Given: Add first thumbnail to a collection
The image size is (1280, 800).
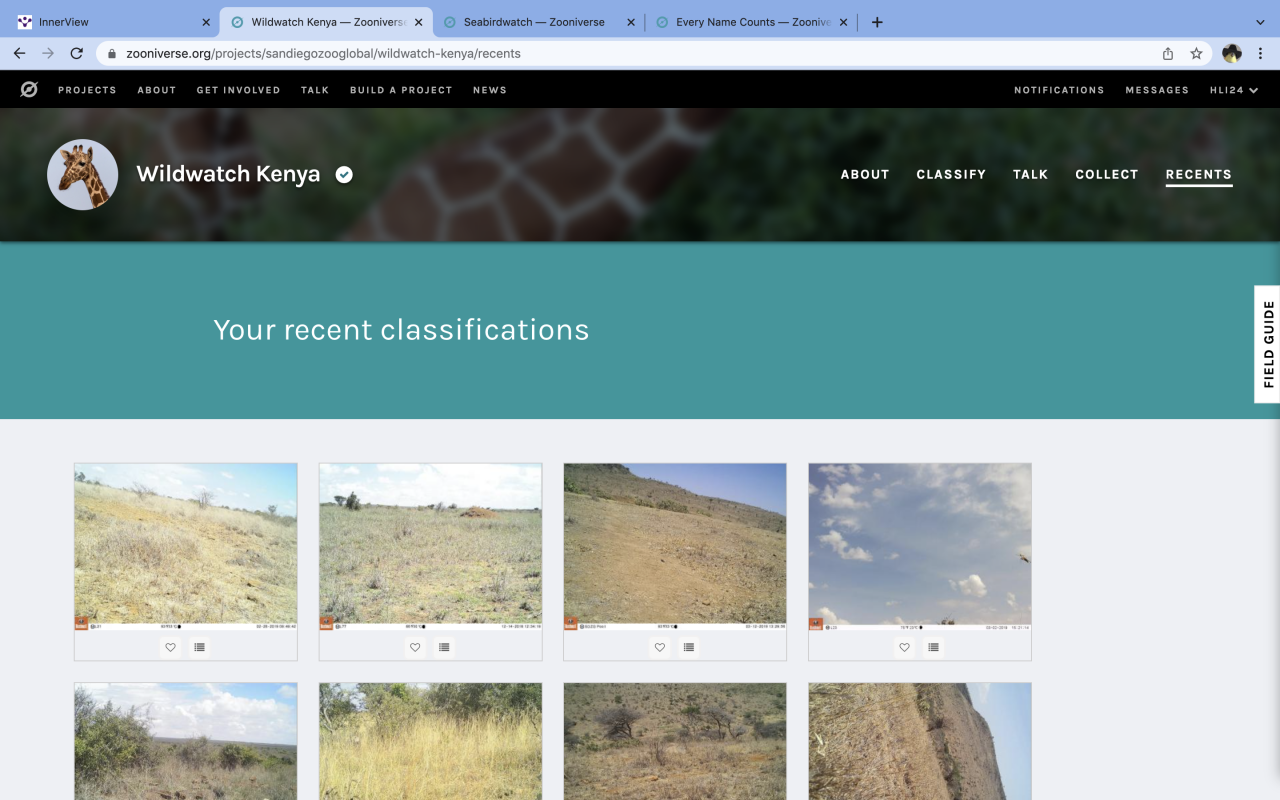Looking at the screenshot, I should 200,647.
